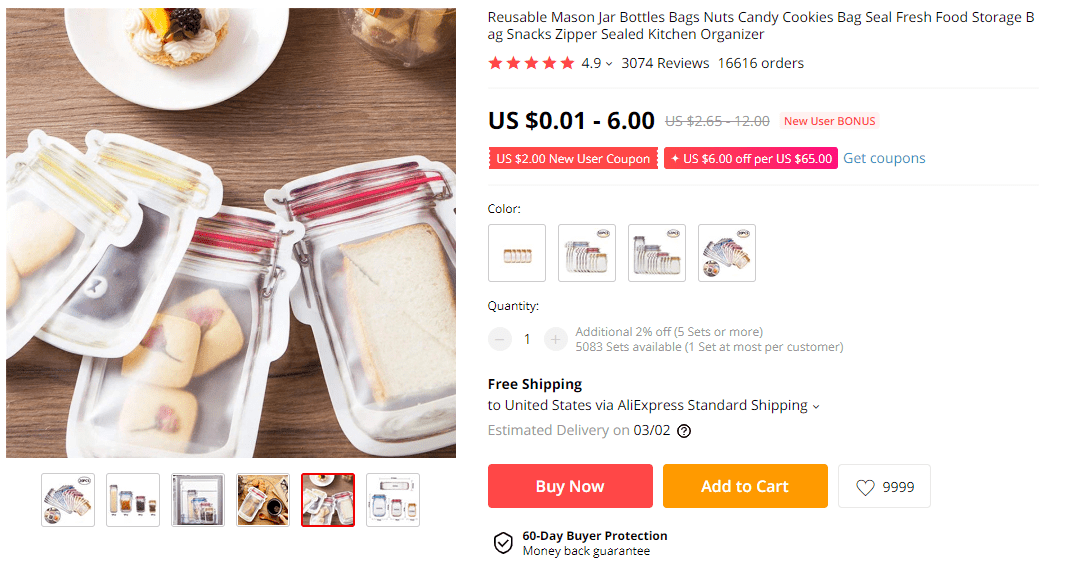Increase quantity with the plus button
Screen dimensions: 1065x565
[x=556, y=339]
